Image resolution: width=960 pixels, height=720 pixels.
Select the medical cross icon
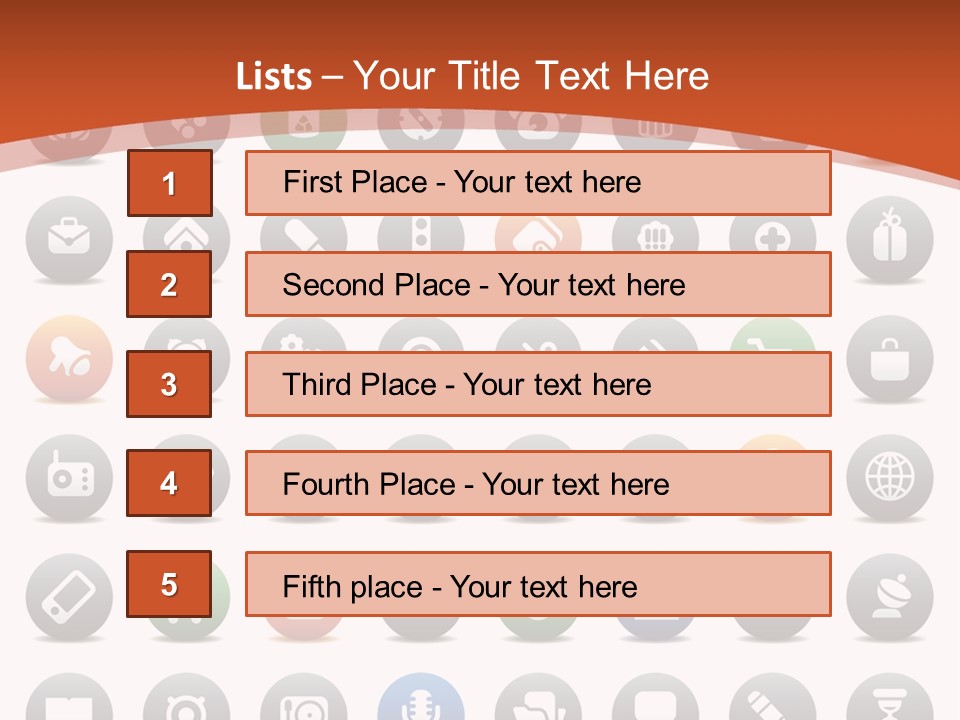pyautogui.click(x=772, y=236)
